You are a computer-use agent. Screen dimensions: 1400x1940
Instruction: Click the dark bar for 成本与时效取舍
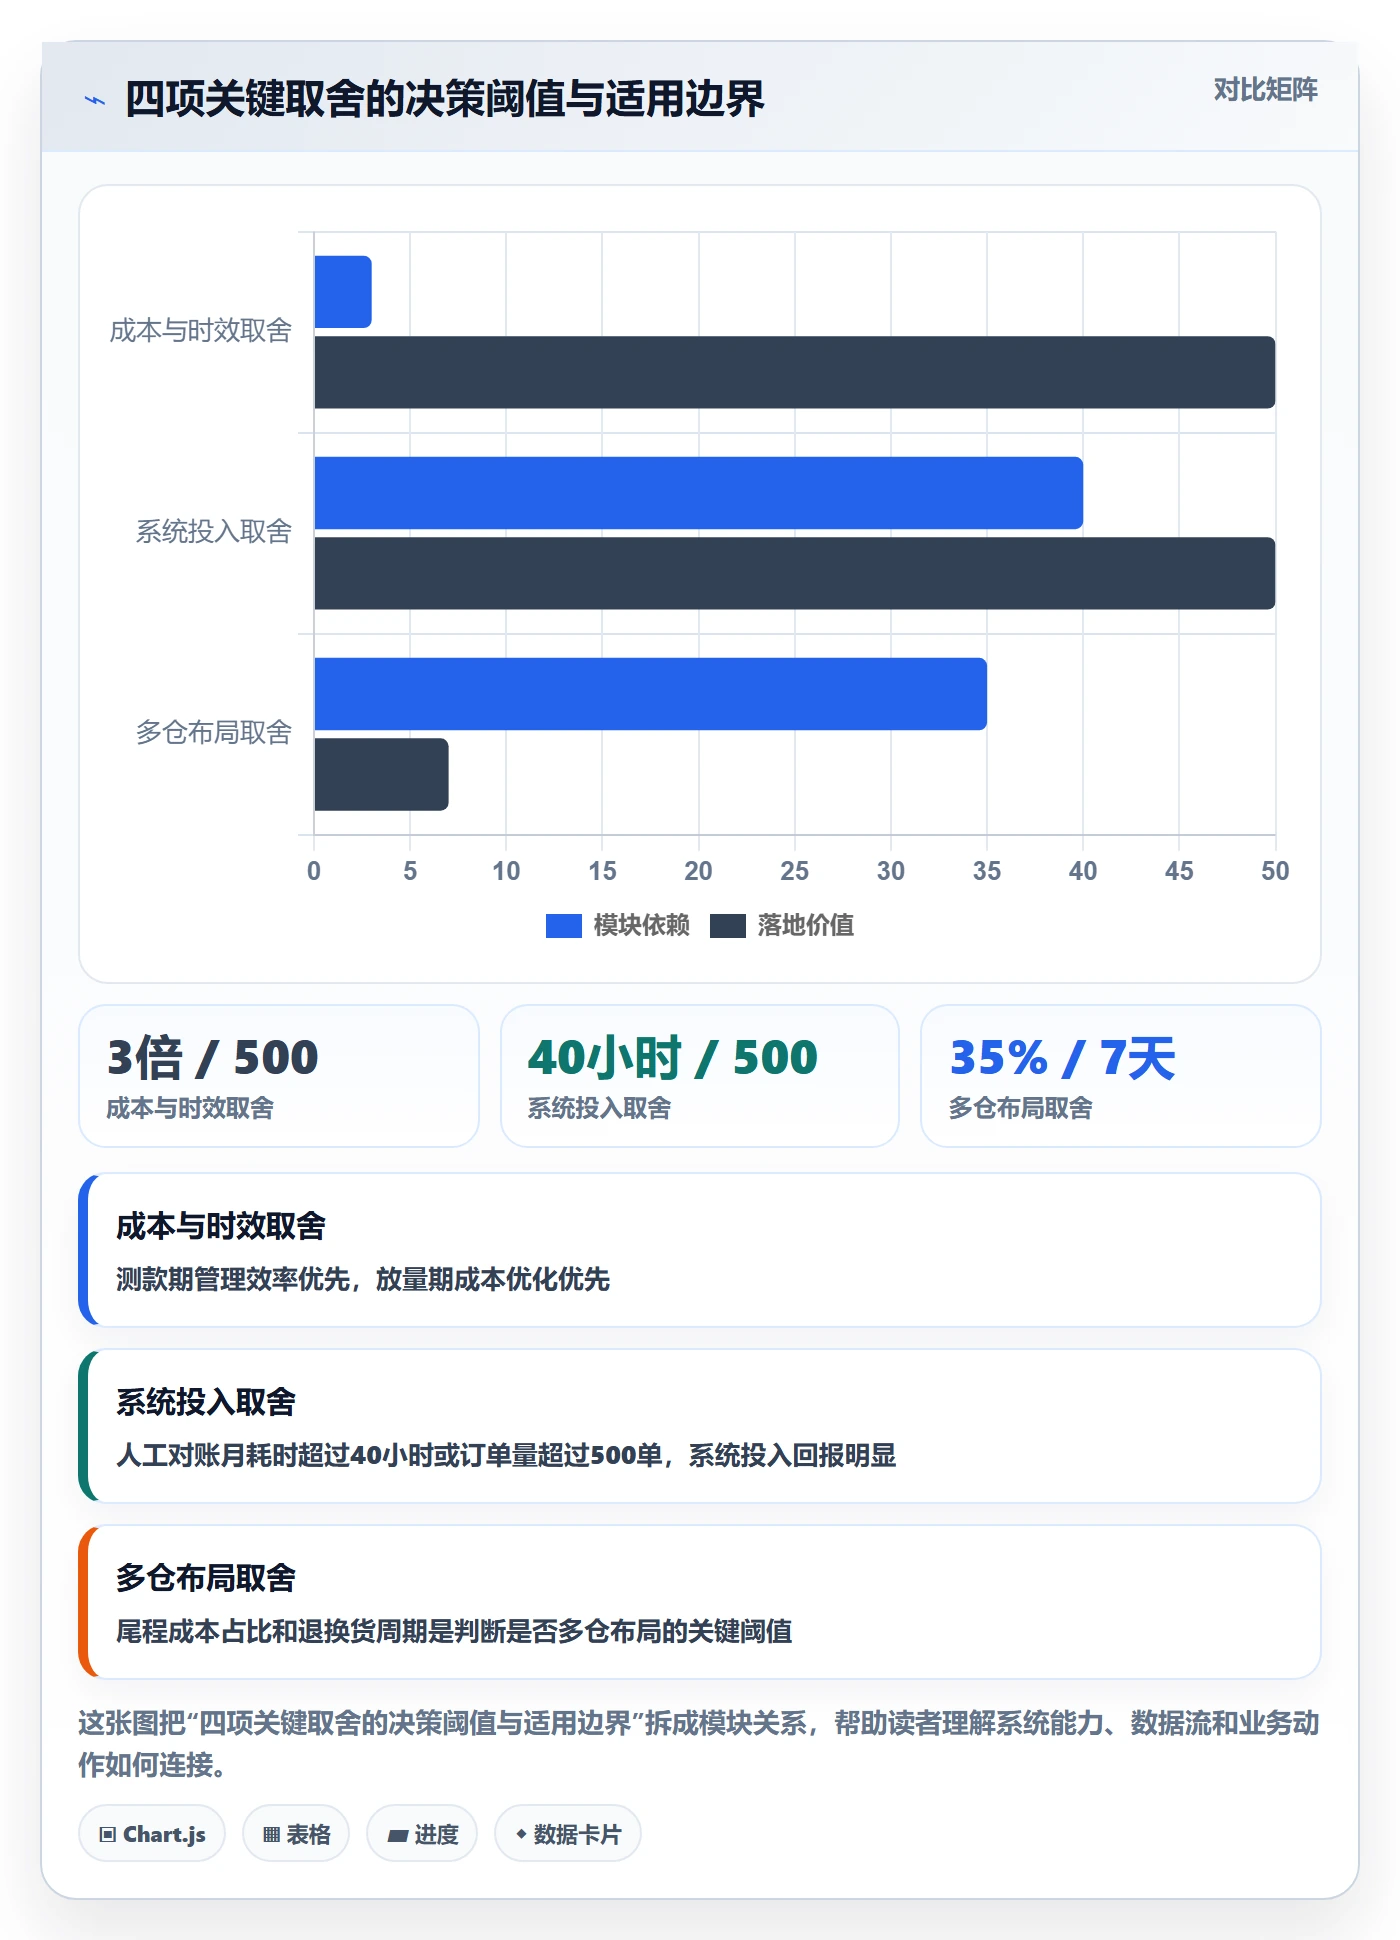pyautogui.click(x=795, y=372)
